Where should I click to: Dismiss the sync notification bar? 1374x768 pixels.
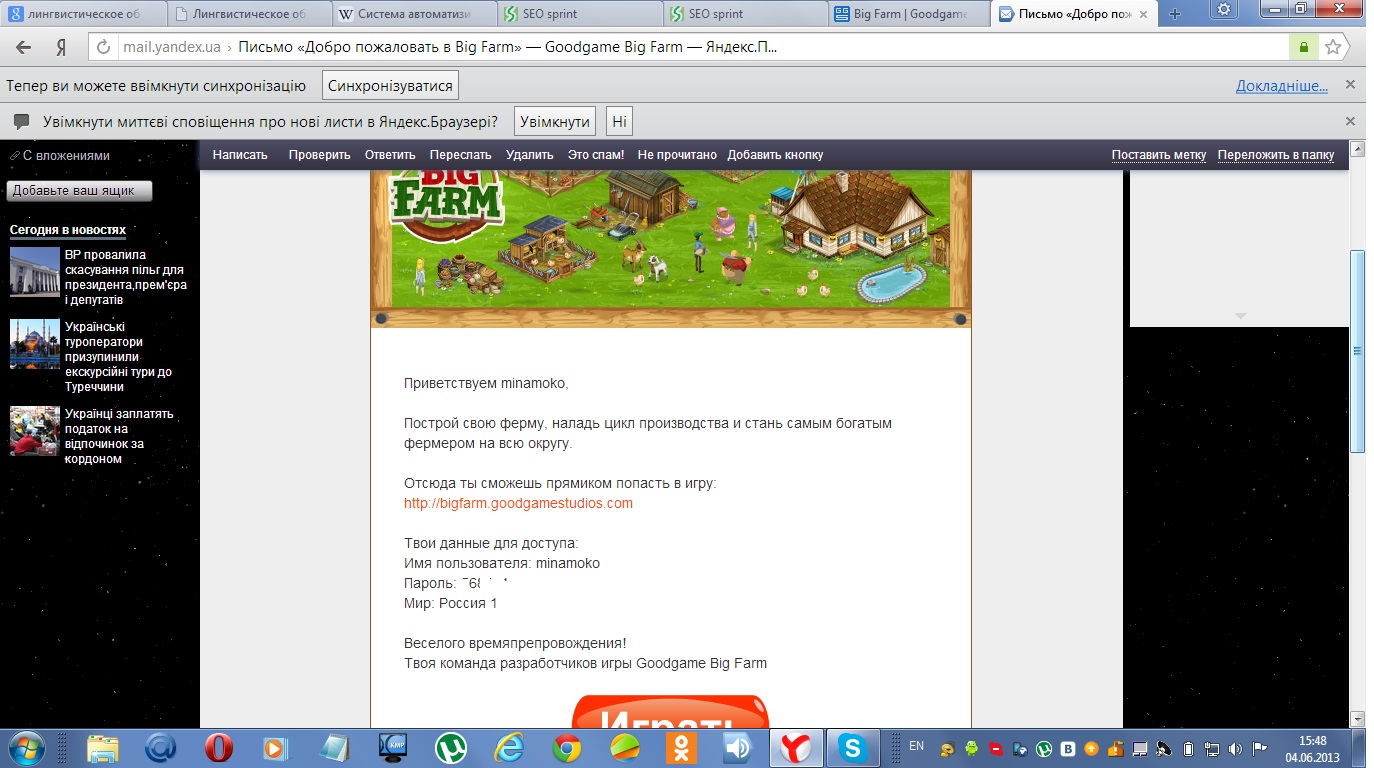tap(1350, 85)
